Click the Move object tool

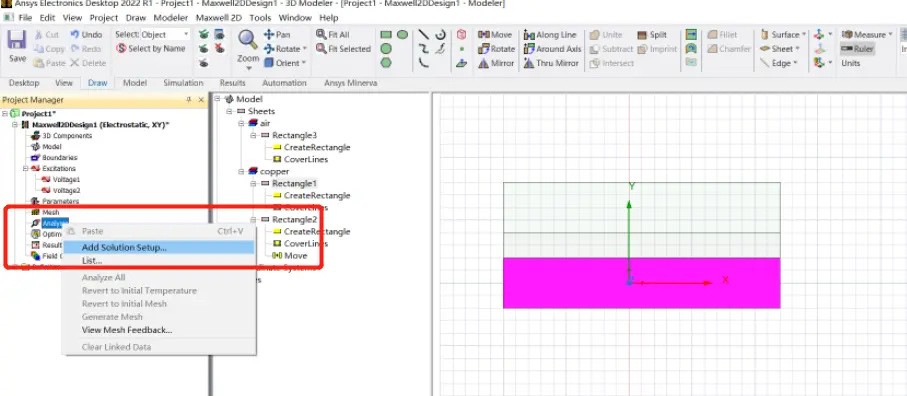[495, 35]
